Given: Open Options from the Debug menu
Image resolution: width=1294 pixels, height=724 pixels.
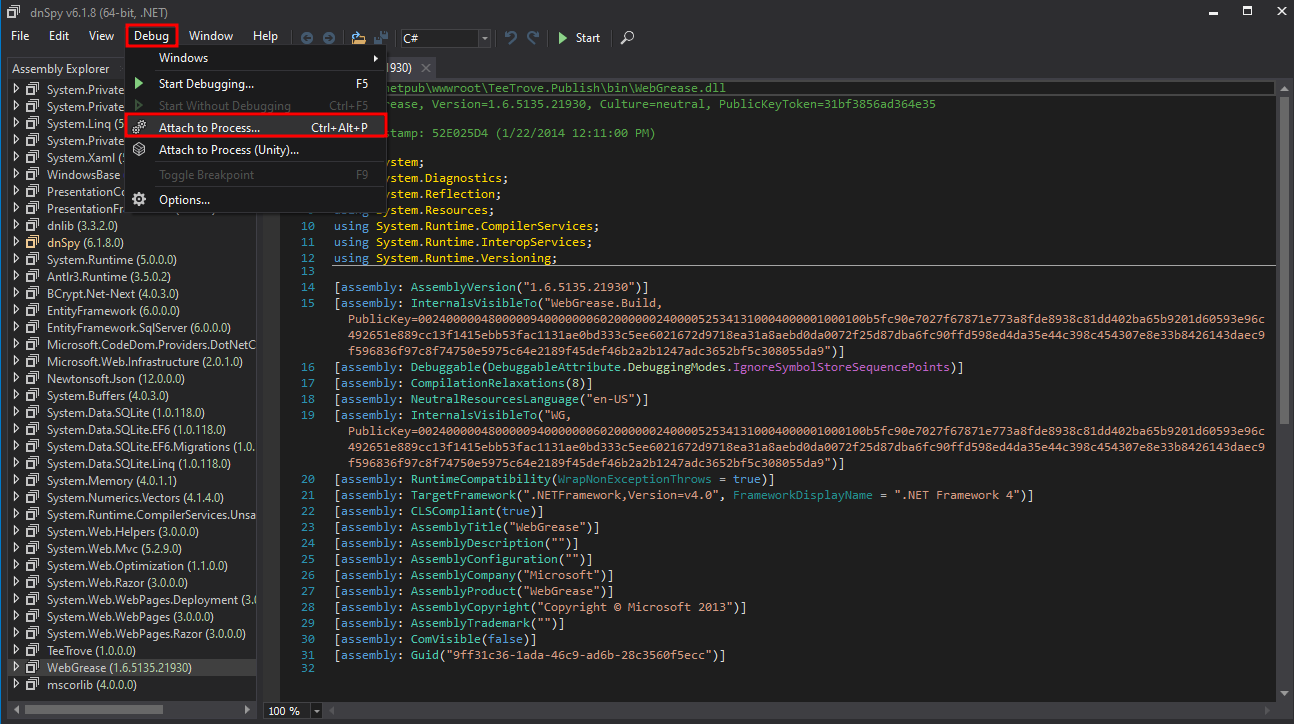Looking at the screenshot, I should tap(184, 200).
